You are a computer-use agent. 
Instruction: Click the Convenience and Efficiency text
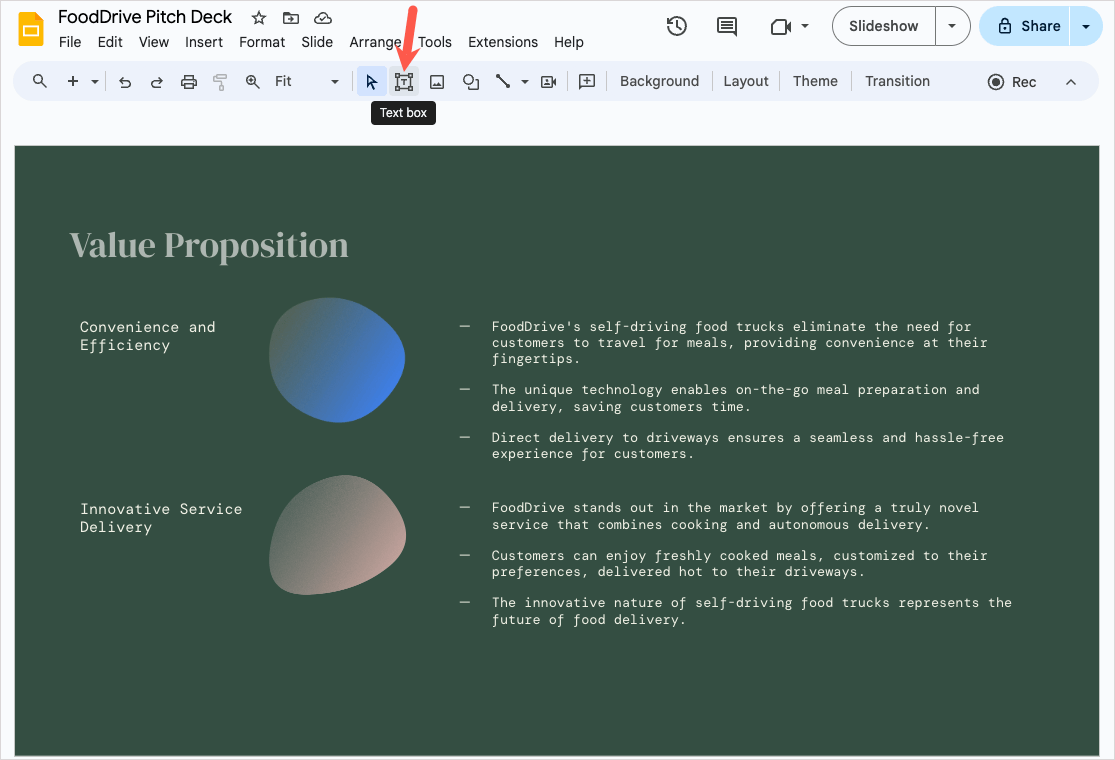147,336
